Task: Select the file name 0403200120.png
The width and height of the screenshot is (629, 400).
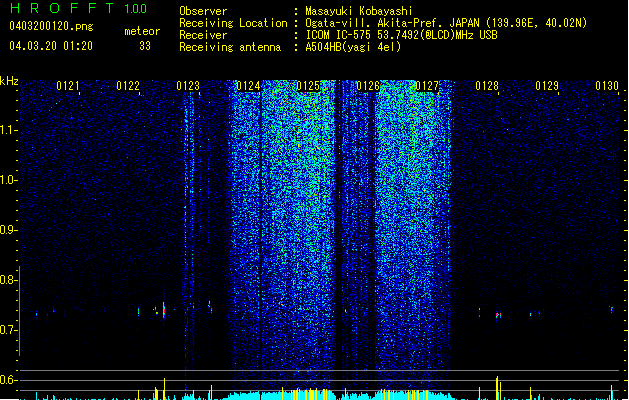Action: (x=51, y=27)
